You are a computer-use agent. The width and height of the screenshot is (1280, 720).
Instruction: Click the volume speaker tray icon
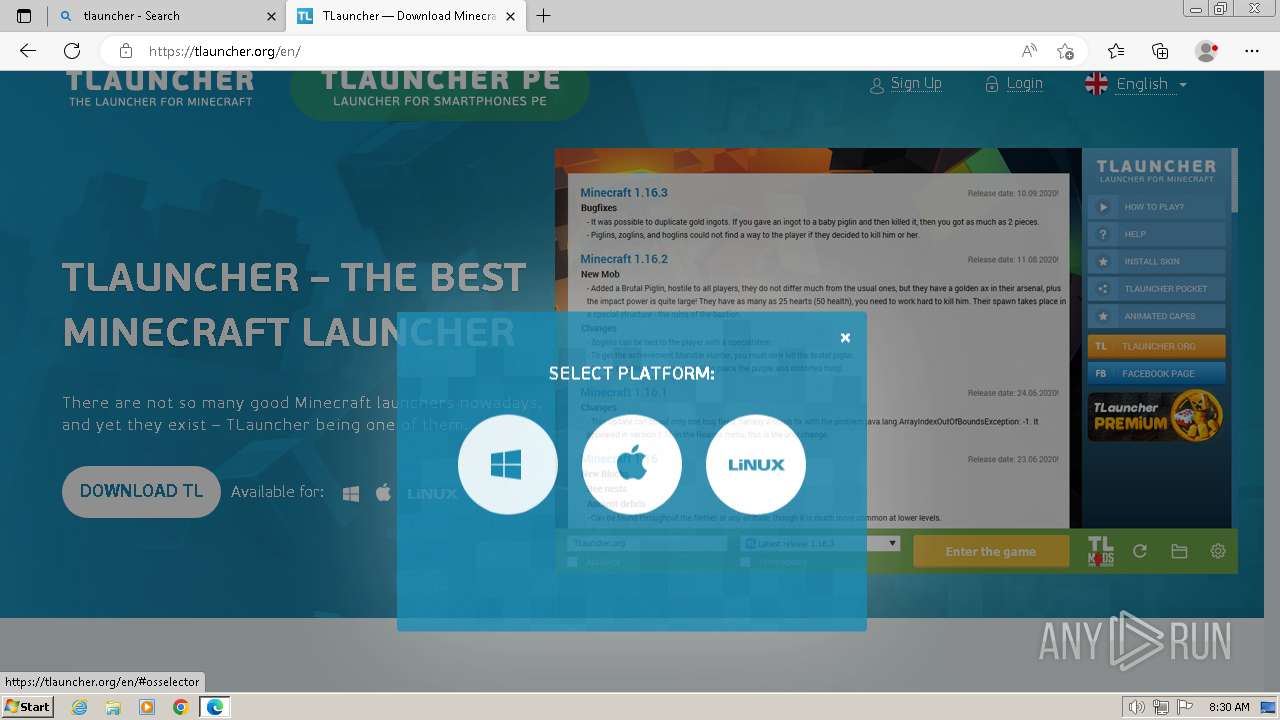coord(1137,707)
